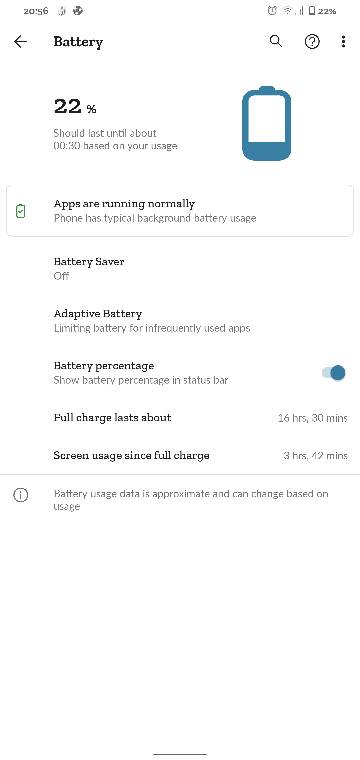Open Adaptive Battery settings
This screenshot has width=360, height=760.
(180, 321)
